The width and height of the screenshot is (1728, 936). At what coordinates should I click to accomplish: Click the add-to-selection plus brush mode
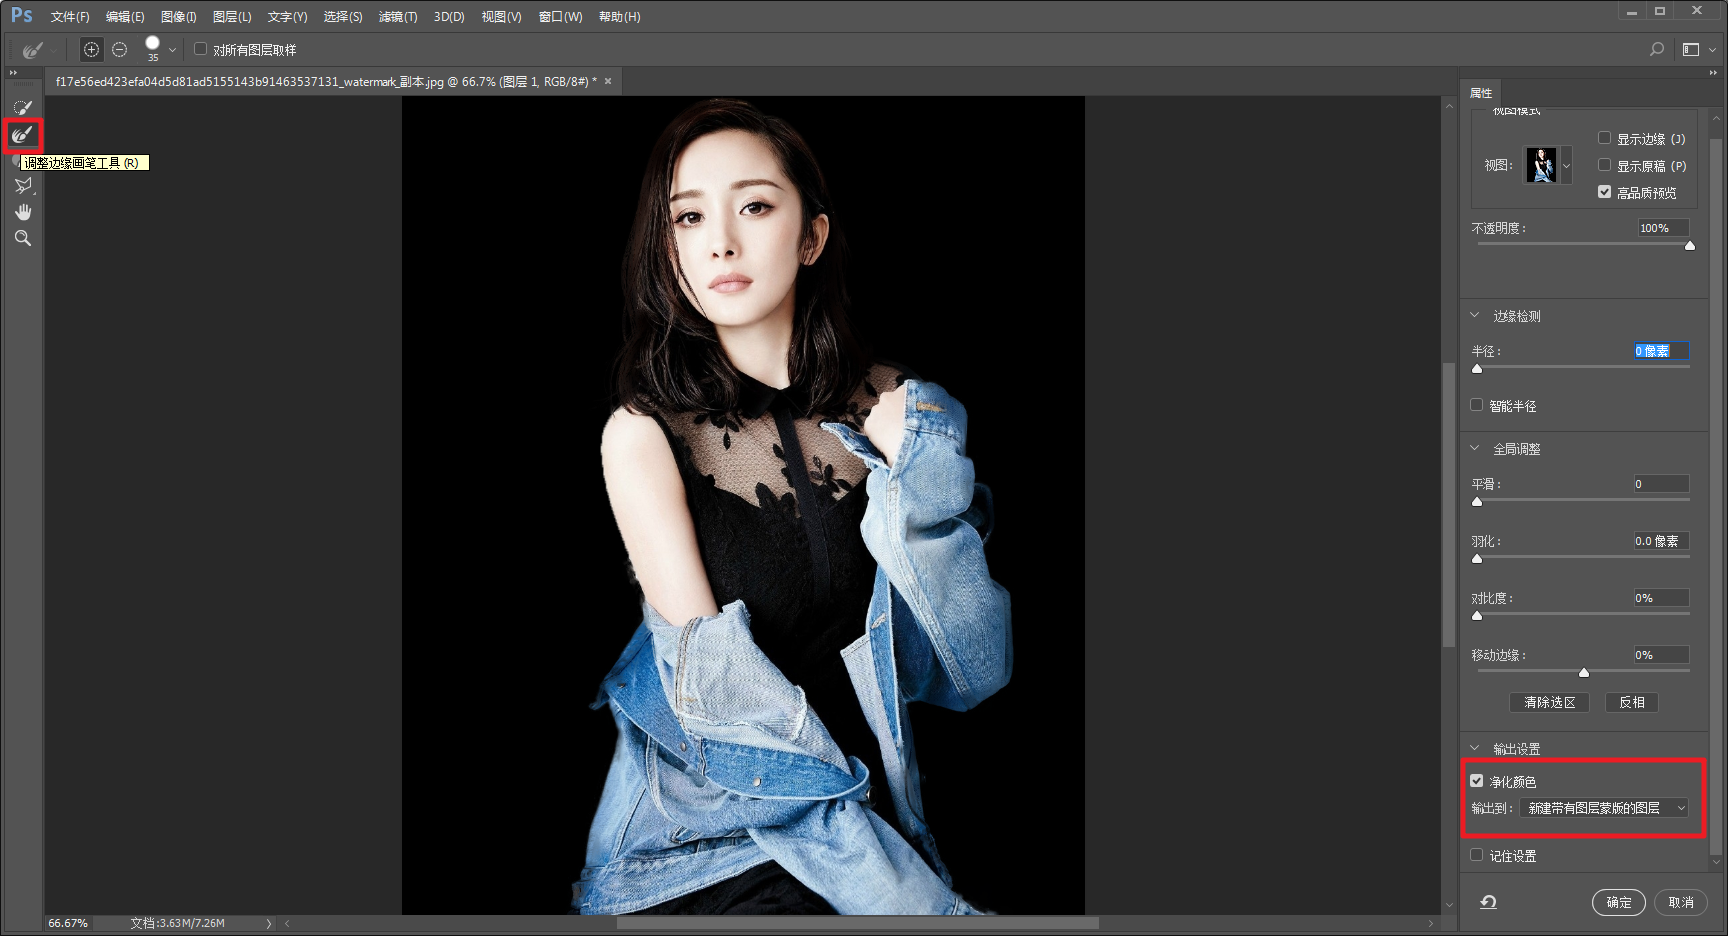click(91, 49)
